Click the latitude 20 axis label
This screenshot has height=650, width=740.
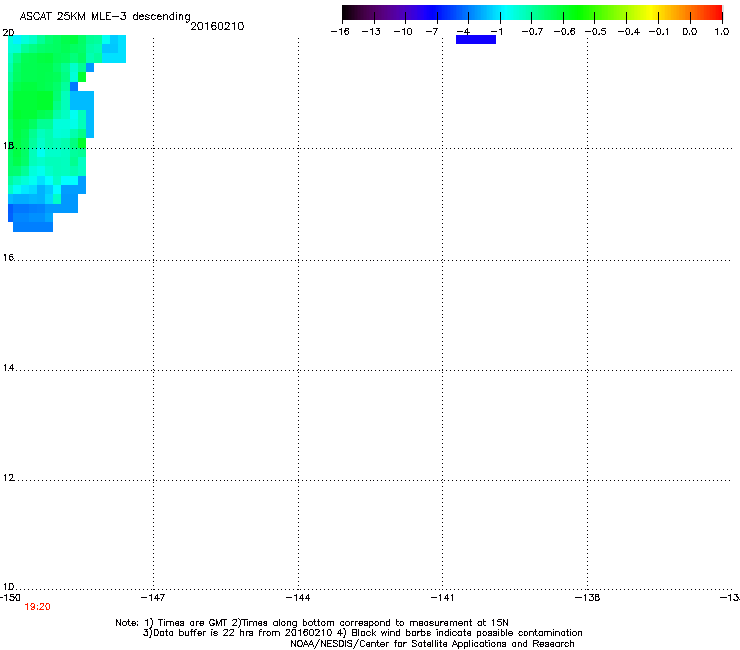pos(8,33)
